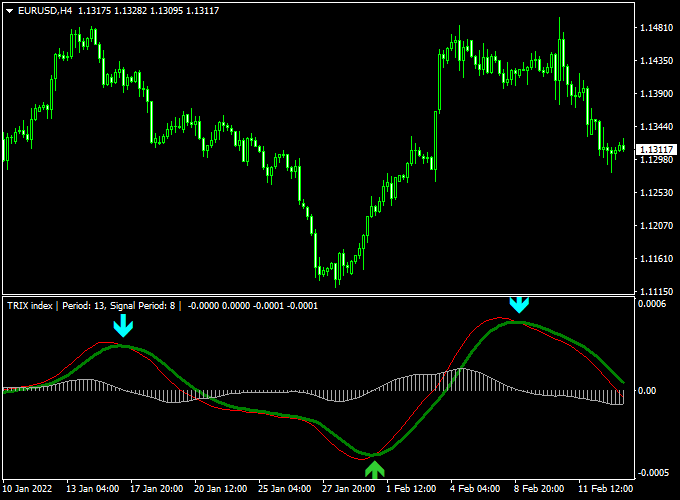Click the 10 Jan 2022 time label
Image resolution: width=680 pixels, height=500 pixels.
point(27,489)
